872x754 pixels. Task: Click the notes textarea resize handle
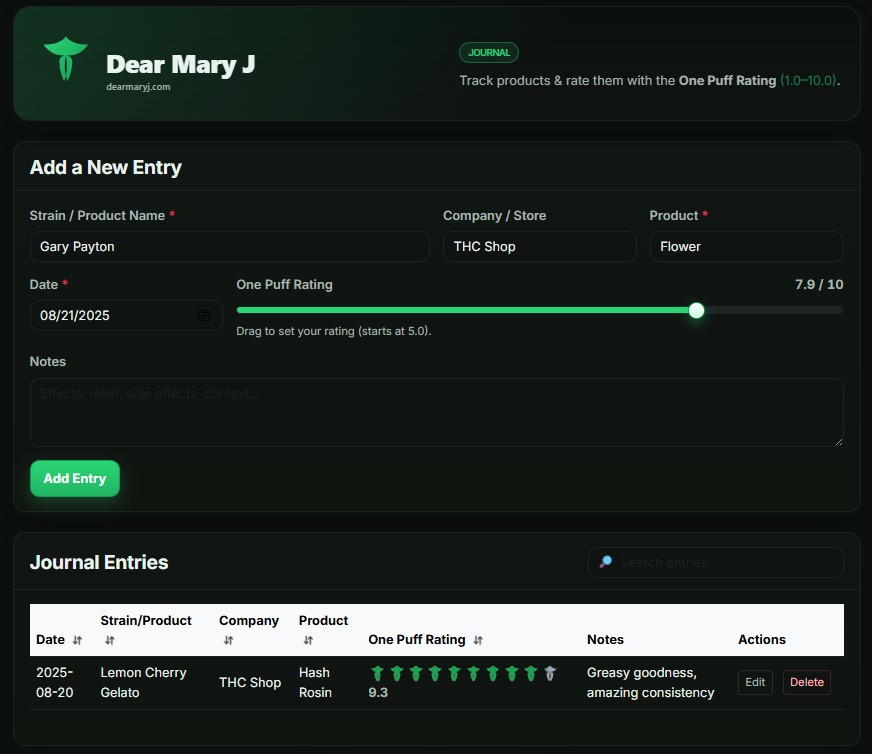839,442
